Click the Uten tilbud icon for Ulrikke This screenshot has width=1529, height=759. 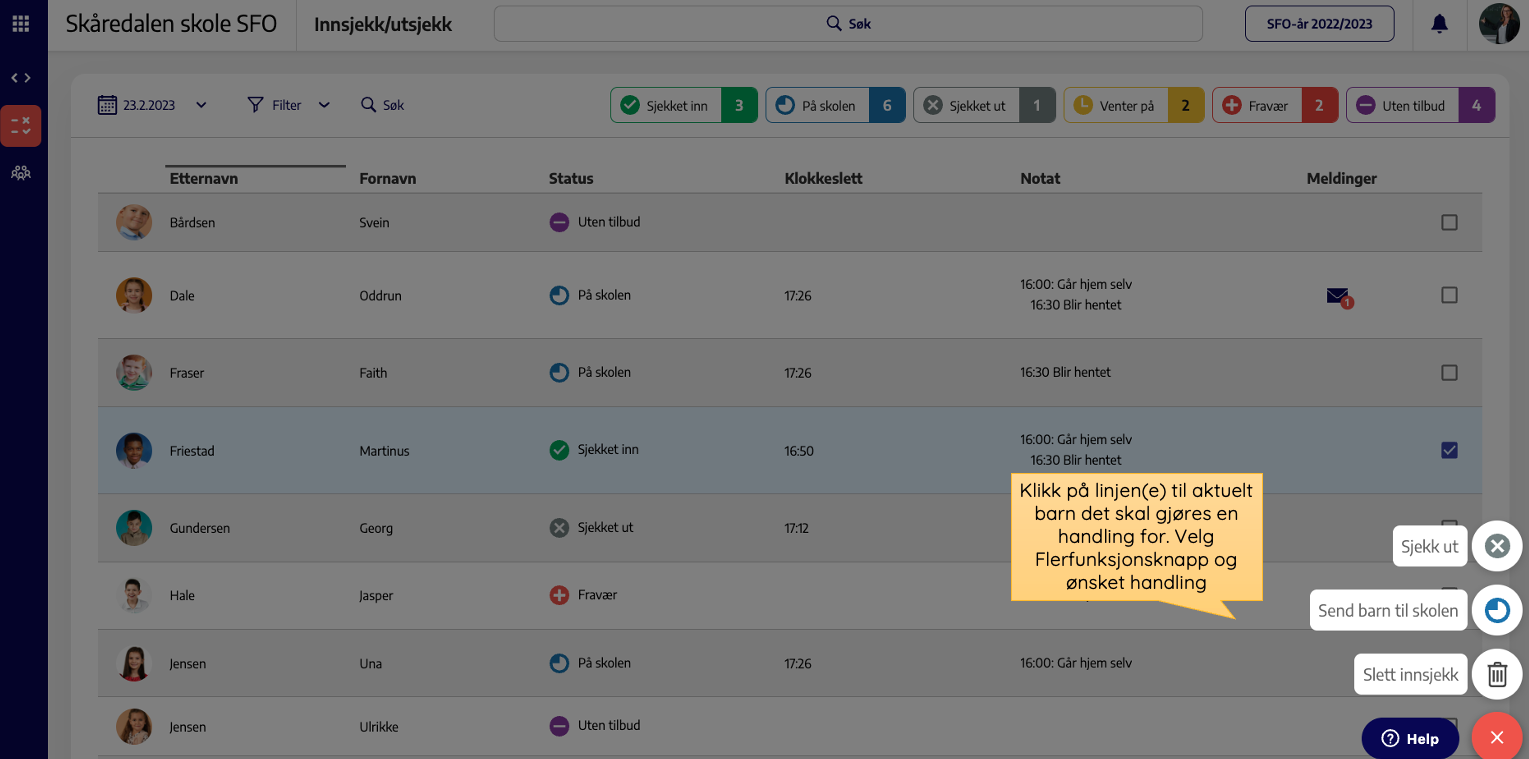coord(559,725)
